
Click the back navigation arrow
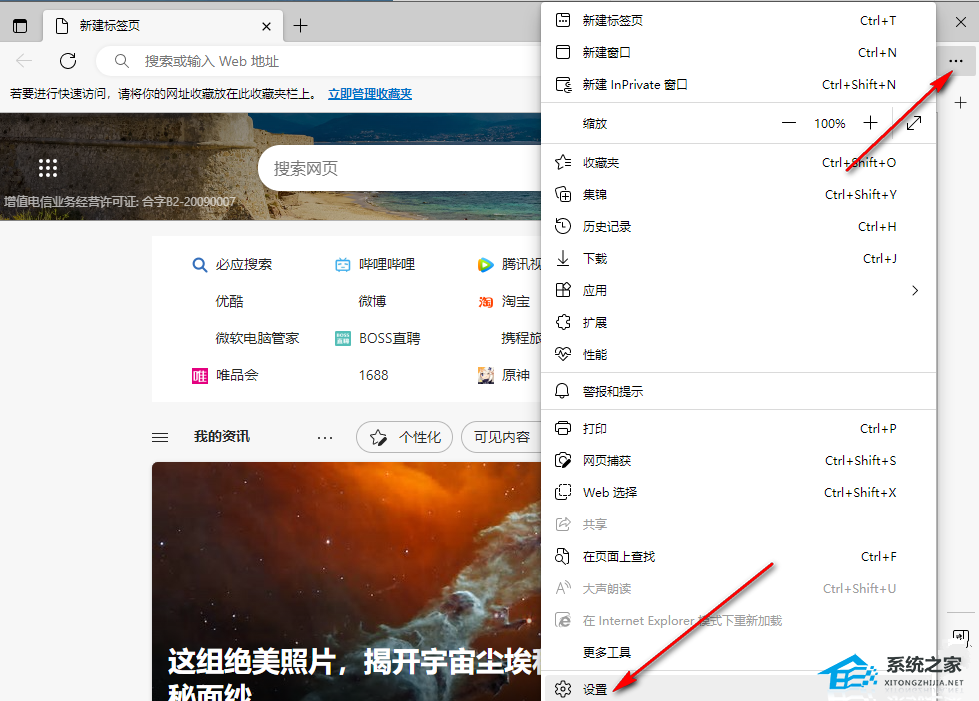(x=24, y=61)
